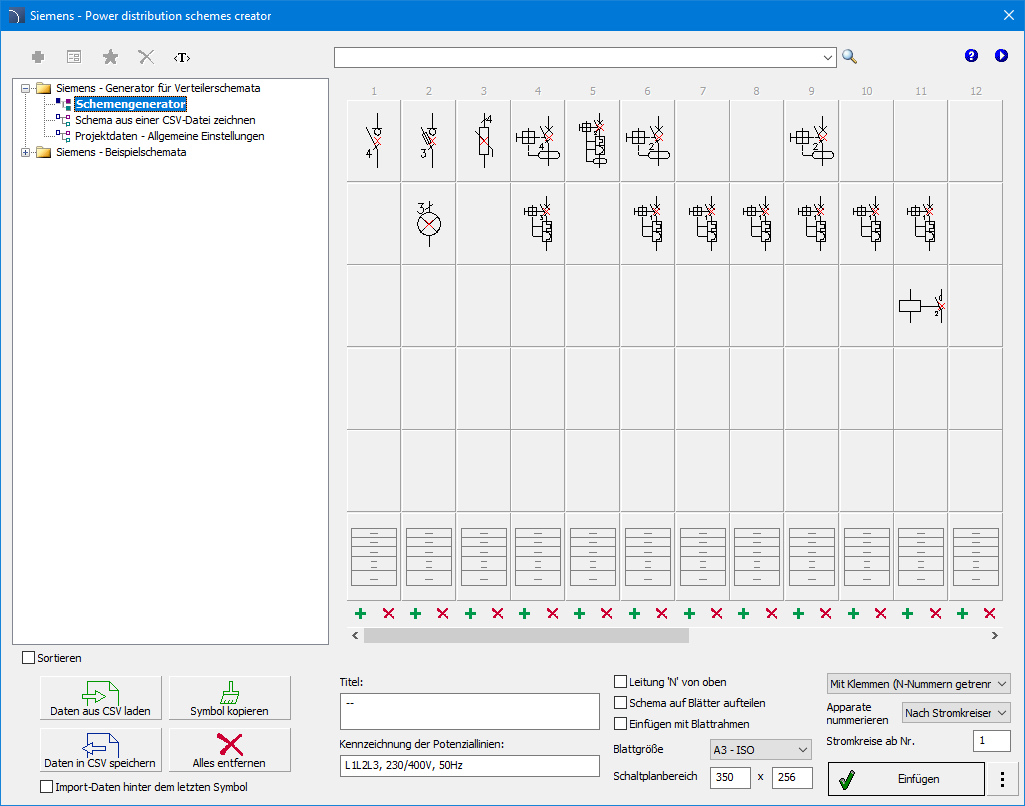1025x806 pixels.
Task: Select the switch symbol in column 1
Action: click(373, 141)
